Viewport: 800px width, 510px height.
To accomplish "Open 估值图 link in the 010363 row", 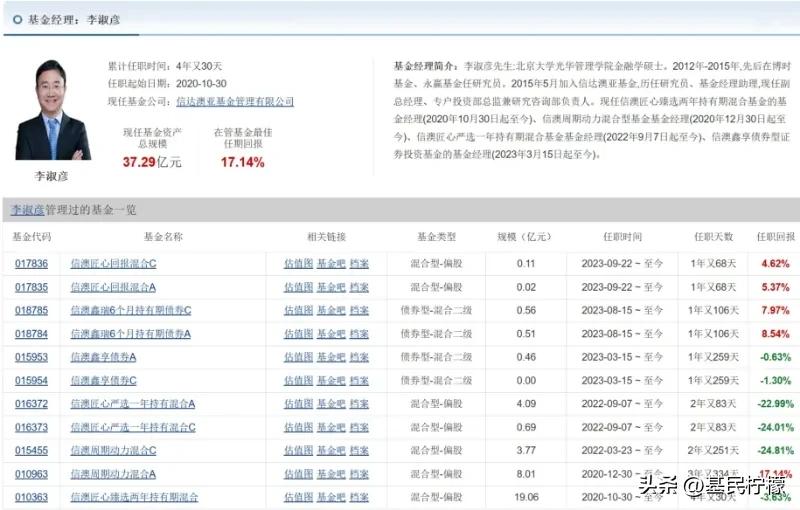I will [x=298, y=497].
